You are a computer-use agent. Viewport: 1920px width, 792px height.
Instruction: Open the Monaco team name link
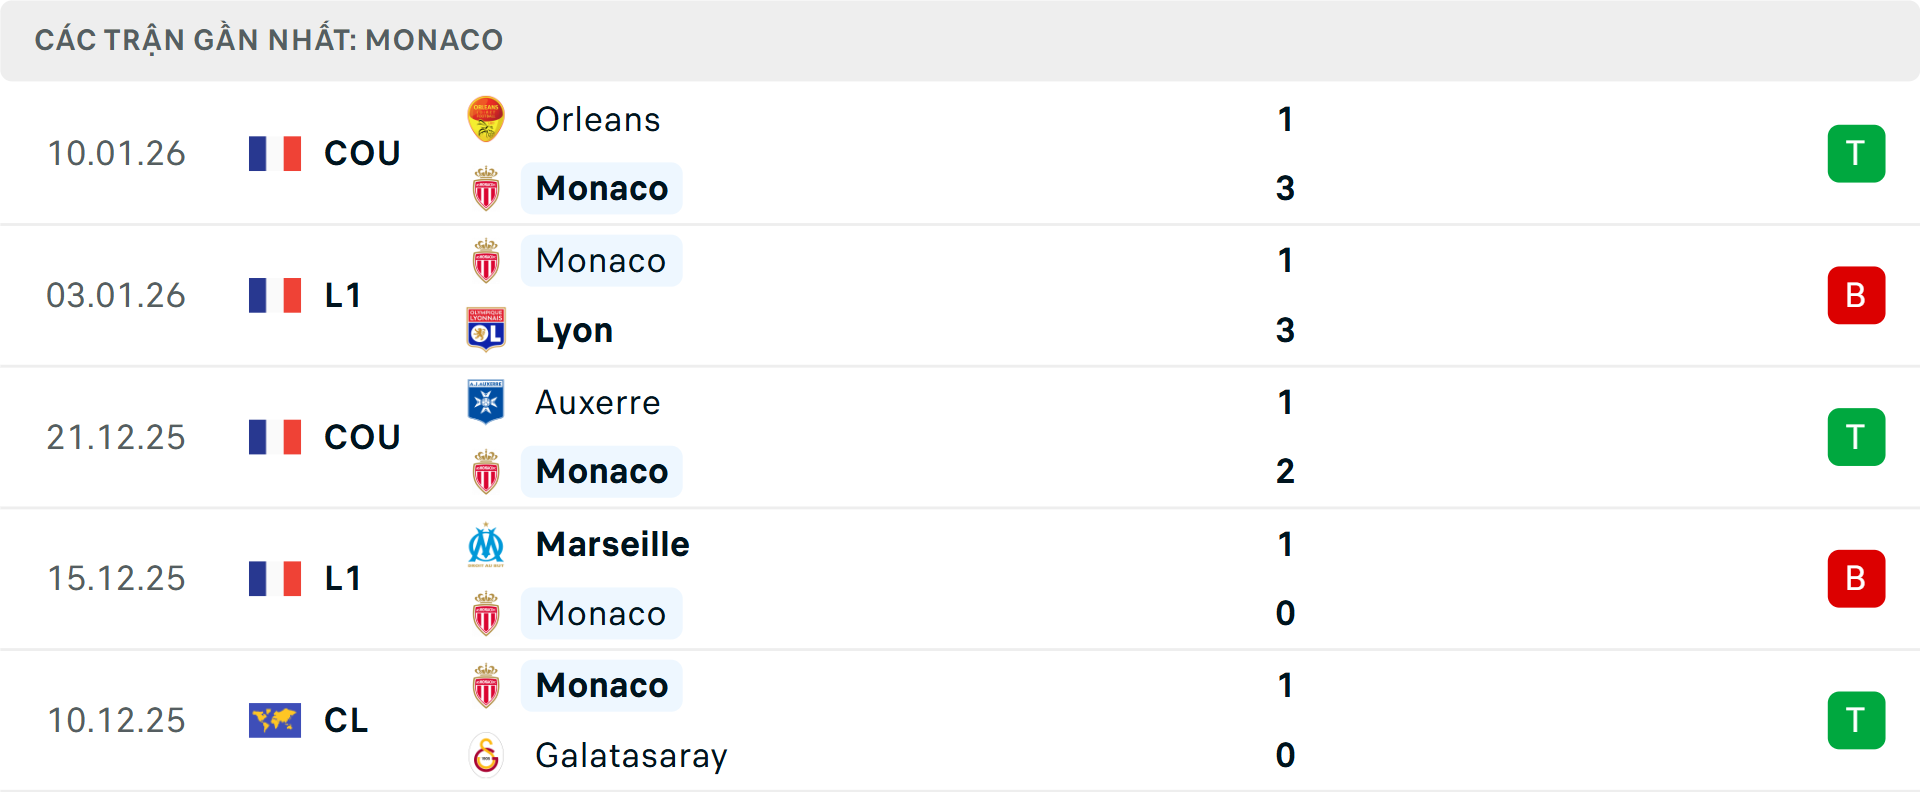point(601,188)
